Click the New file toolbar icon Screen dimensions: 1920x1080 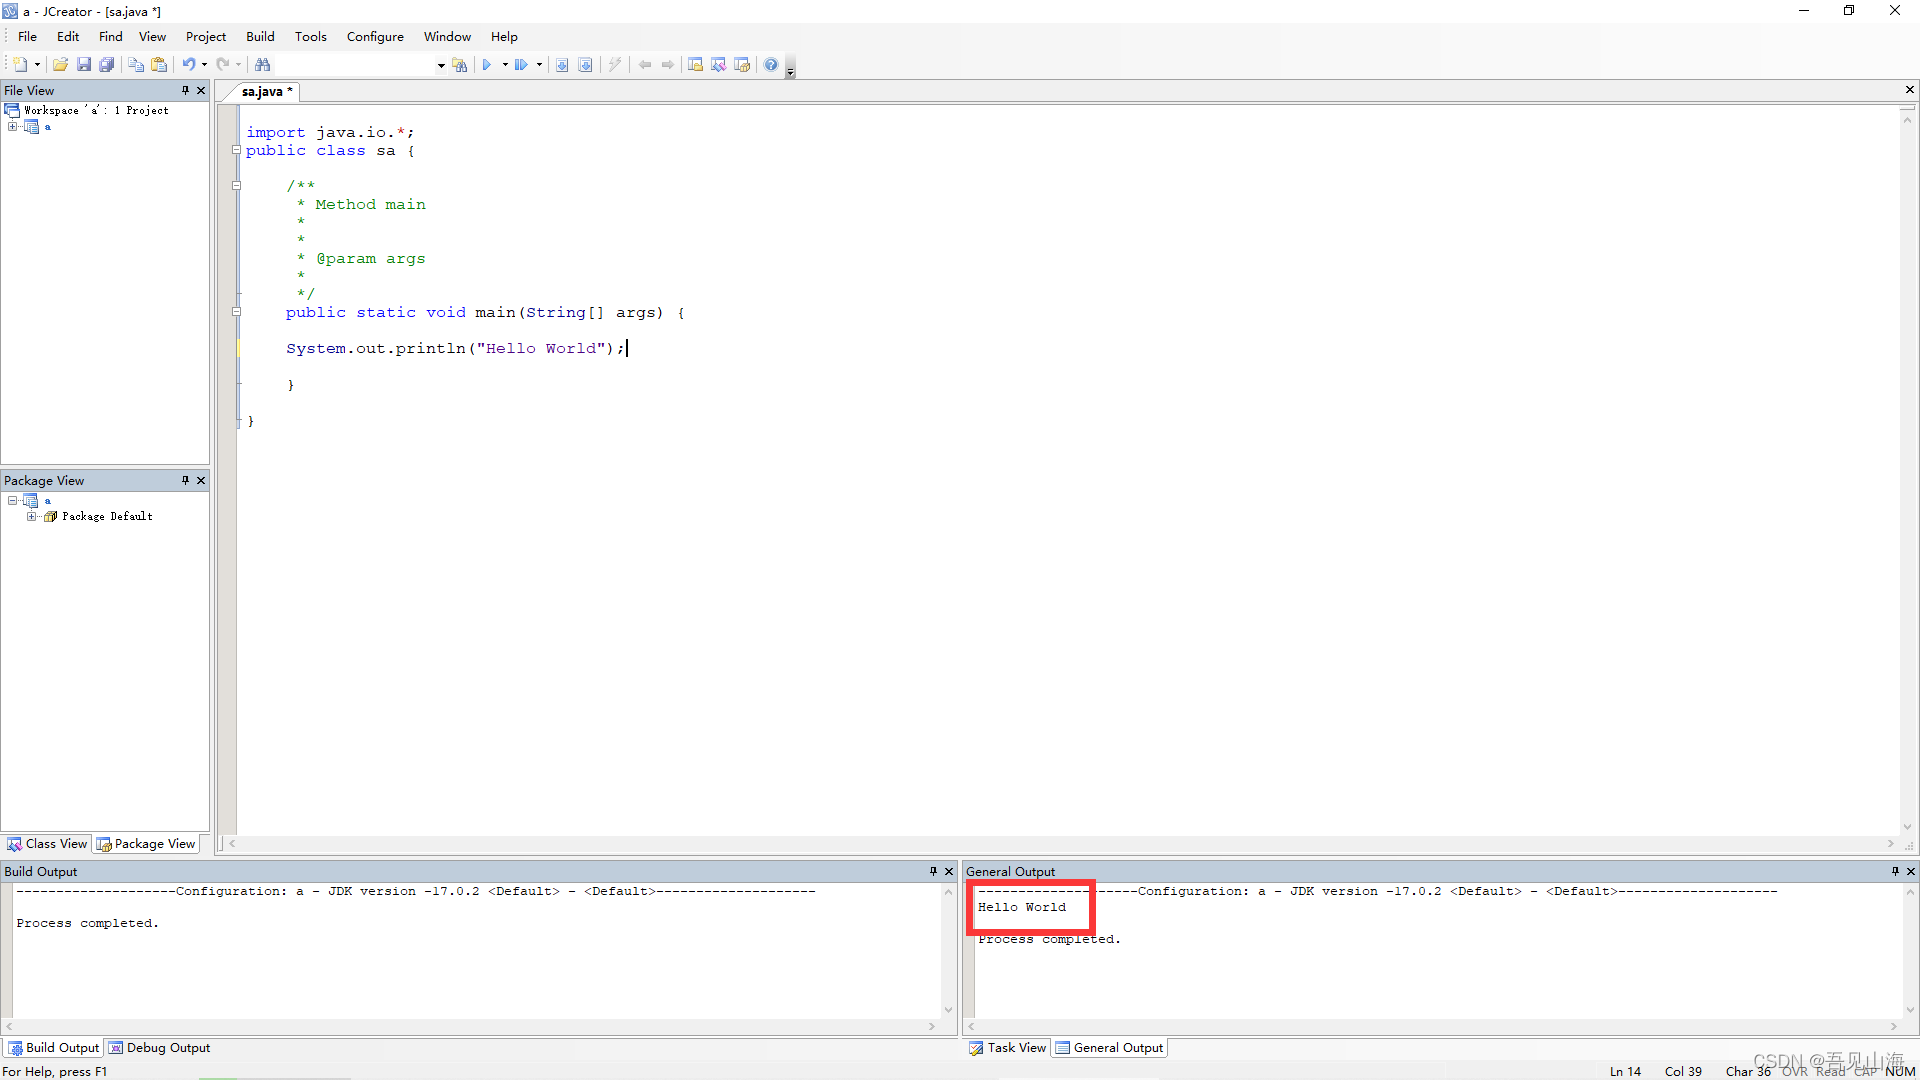20,65
